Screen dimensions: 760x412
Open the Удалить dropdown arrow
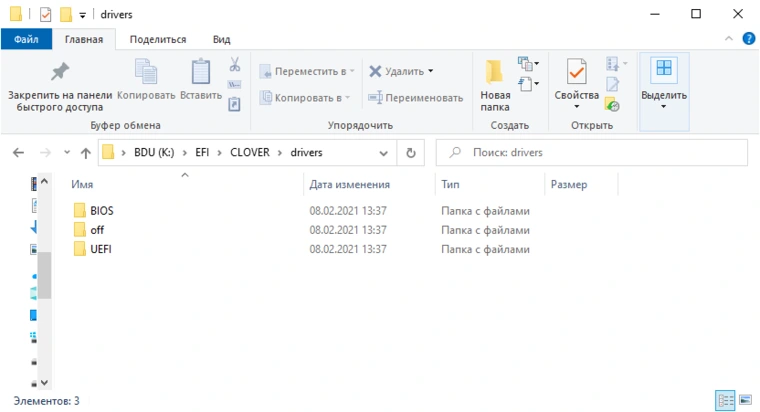(430, 71)
